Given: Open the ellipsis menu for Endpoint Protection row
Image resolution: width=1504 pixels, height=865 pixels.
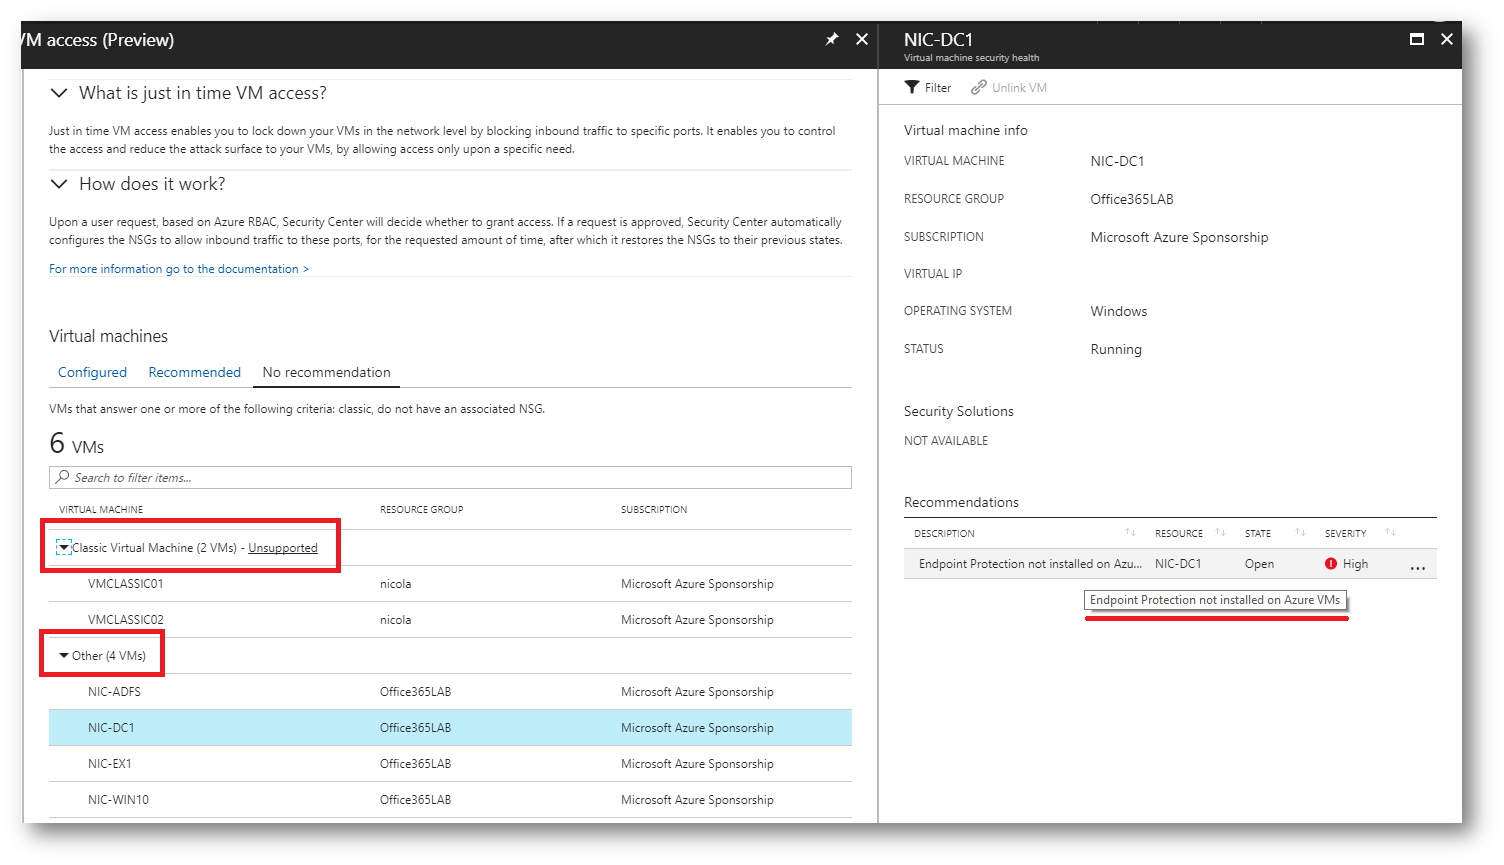Looking at the screenshot, I should click(1417, 567).
